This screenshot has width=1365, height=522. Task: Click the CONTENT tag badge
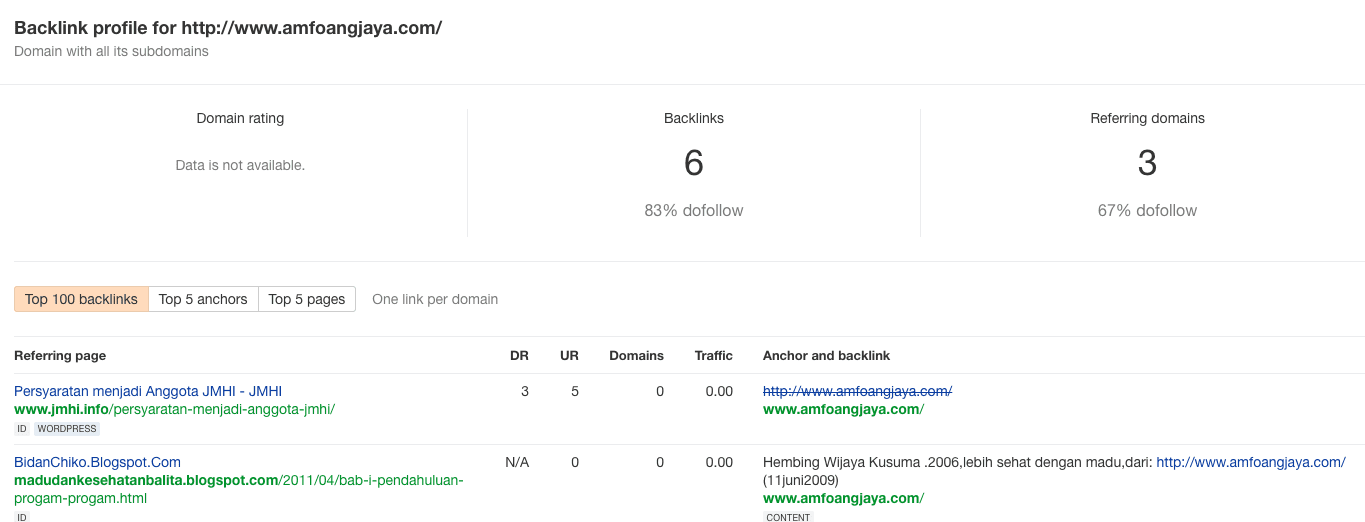pyautogui.click(x=788, y=517)
